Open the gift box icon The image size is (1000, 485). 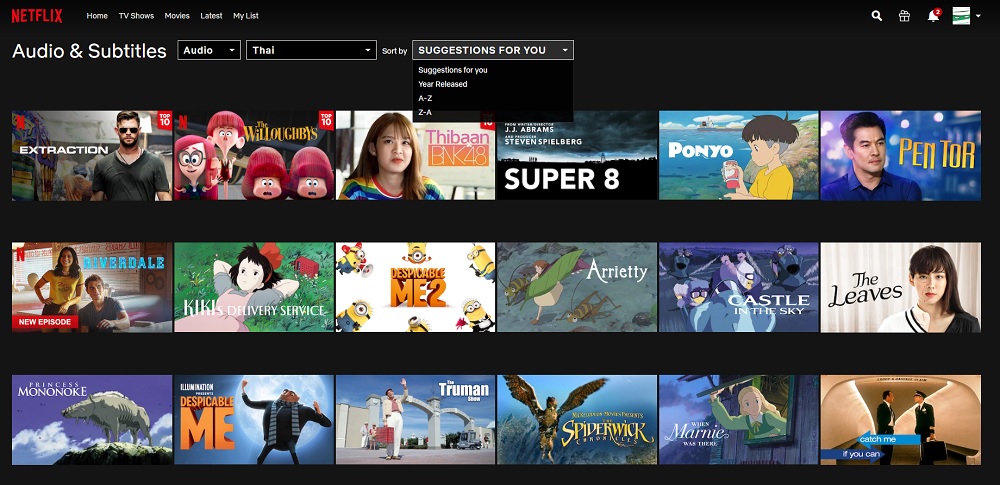tap(904, 16)
